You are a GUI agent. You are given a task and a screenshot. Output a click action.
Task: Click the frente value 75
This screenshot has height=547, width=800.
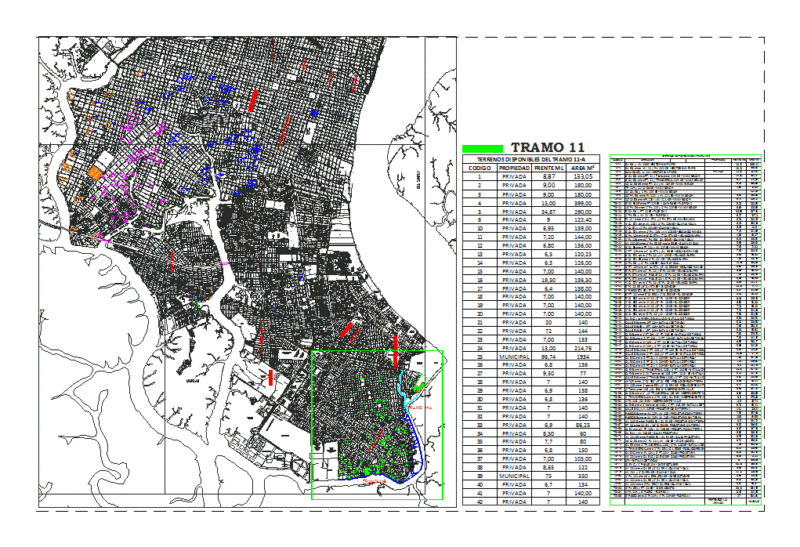(548, 476)
